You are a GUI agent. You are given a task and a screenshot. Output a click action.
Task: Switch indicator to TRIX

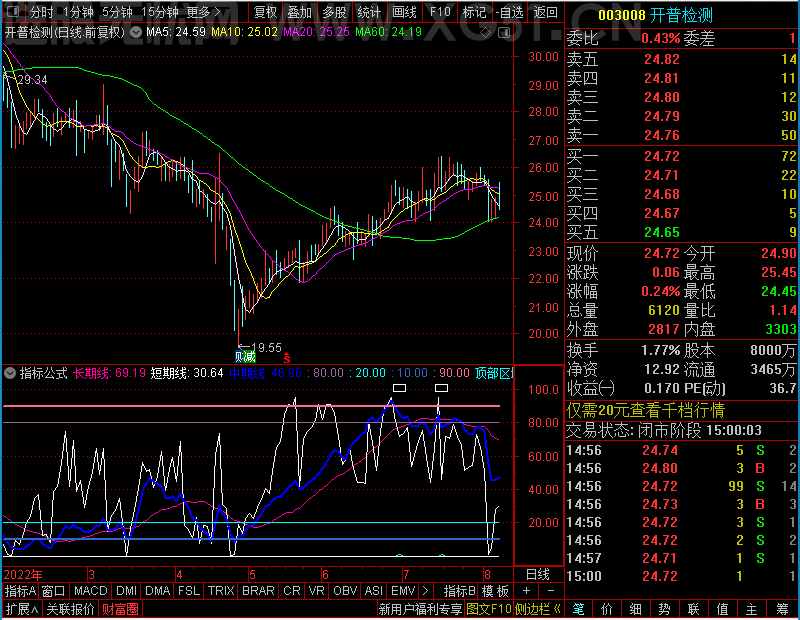[x=221, y=591]
